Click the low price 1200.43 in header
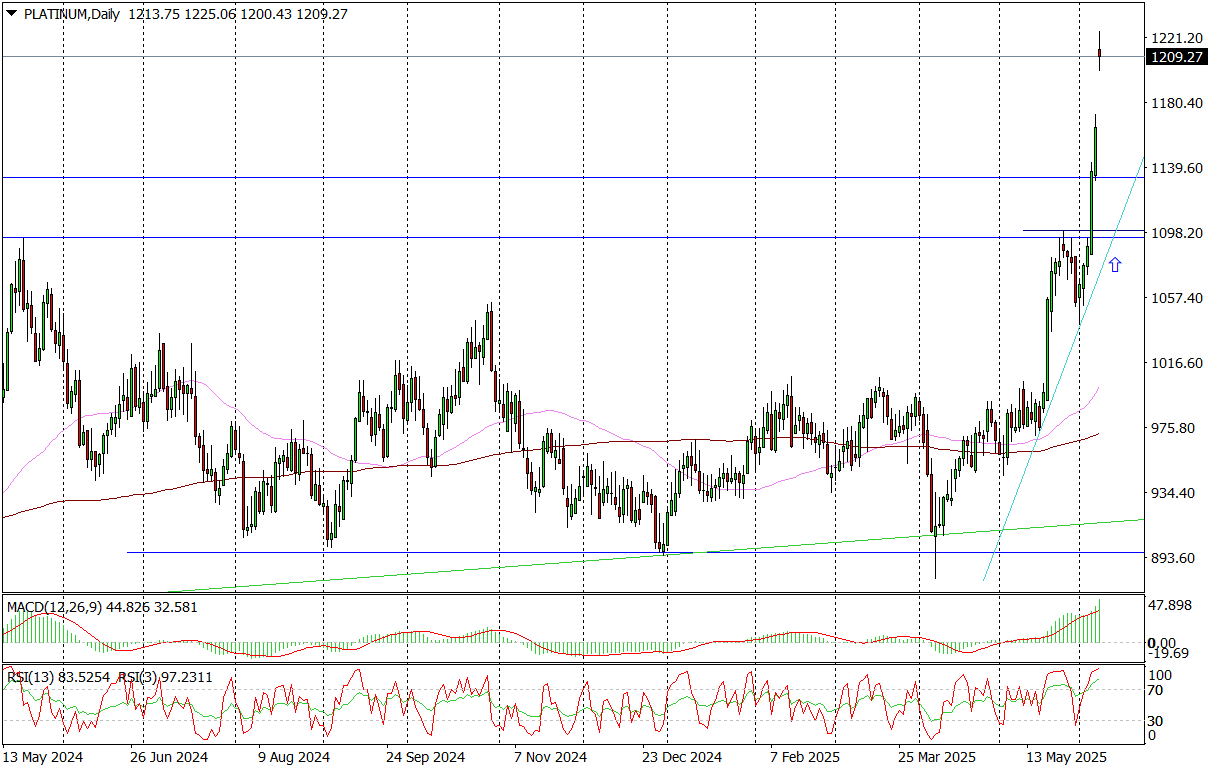This screenshot has height=771, width=1216. coord(265,15)
